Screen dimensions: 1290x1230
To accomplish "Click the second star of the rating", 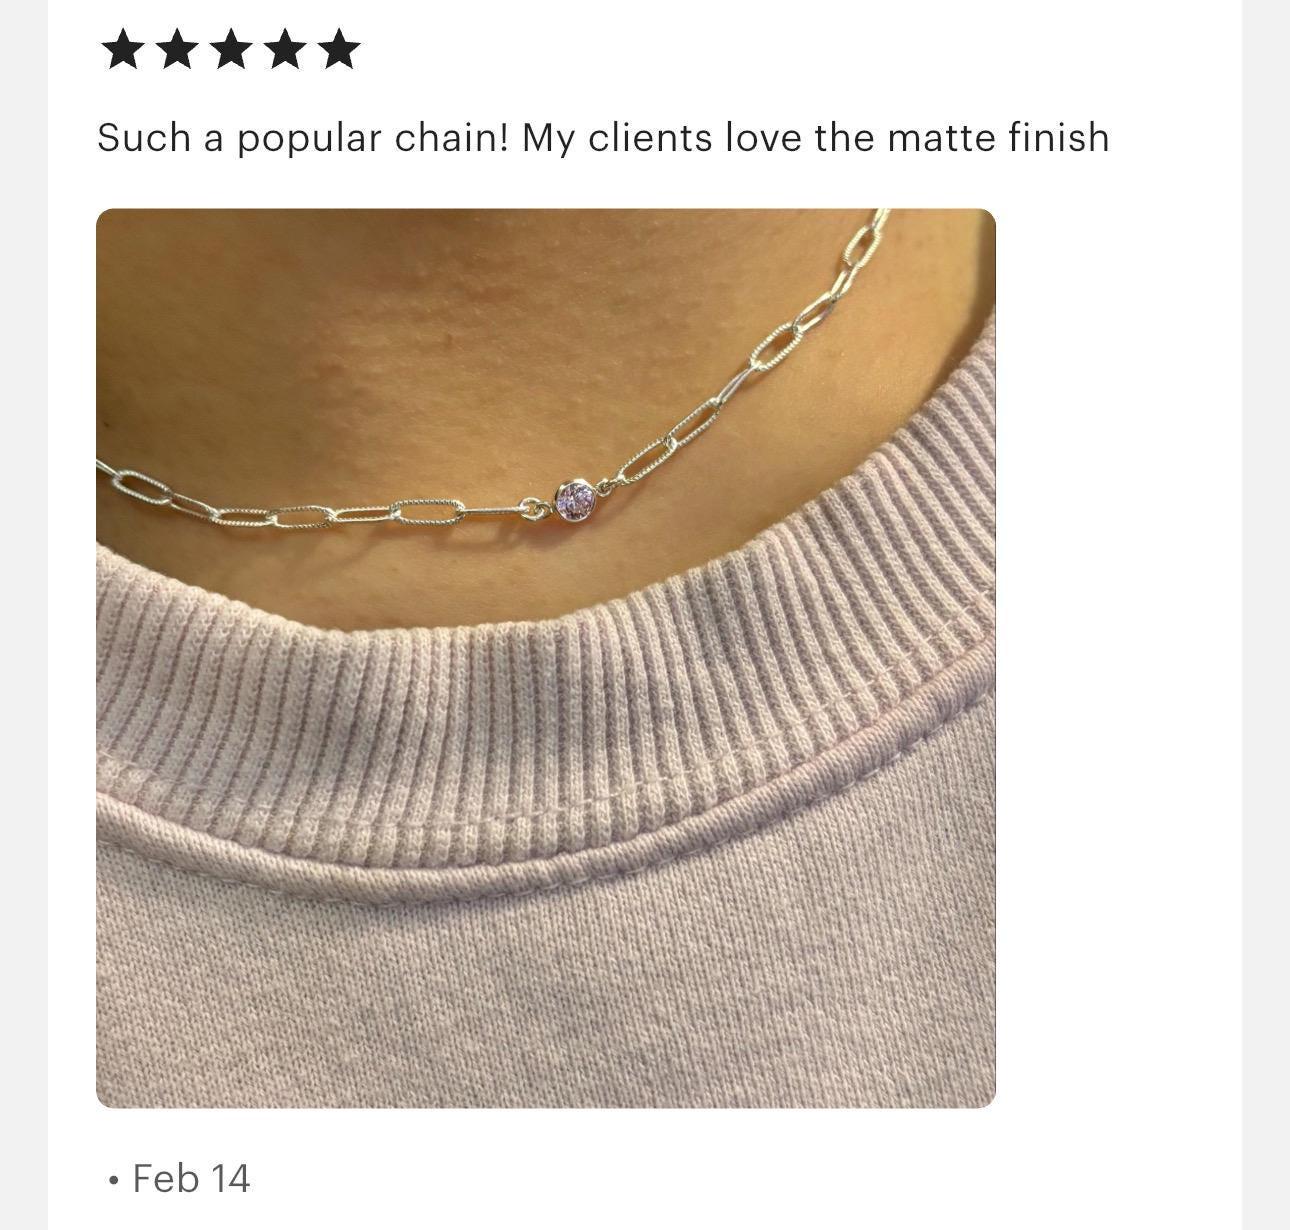I will (177, 49).
